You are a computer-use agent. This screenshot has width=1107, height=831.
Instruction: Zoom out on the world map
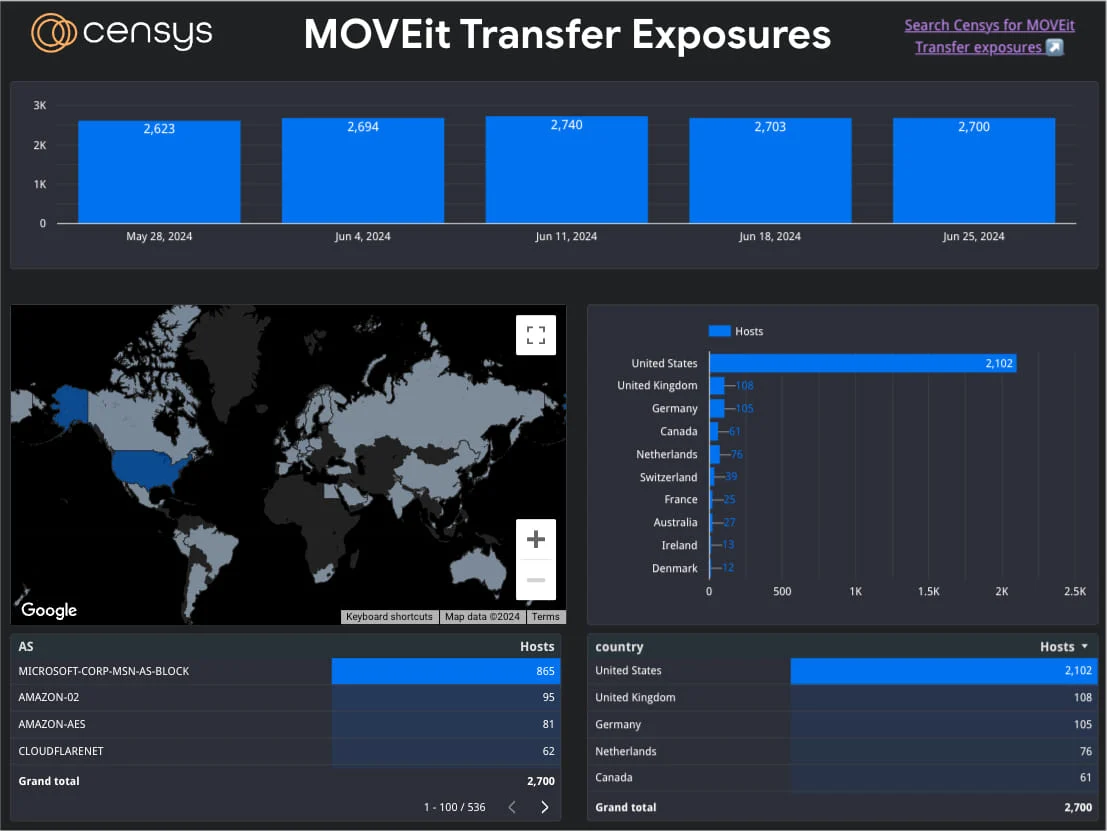pos(535,580)
